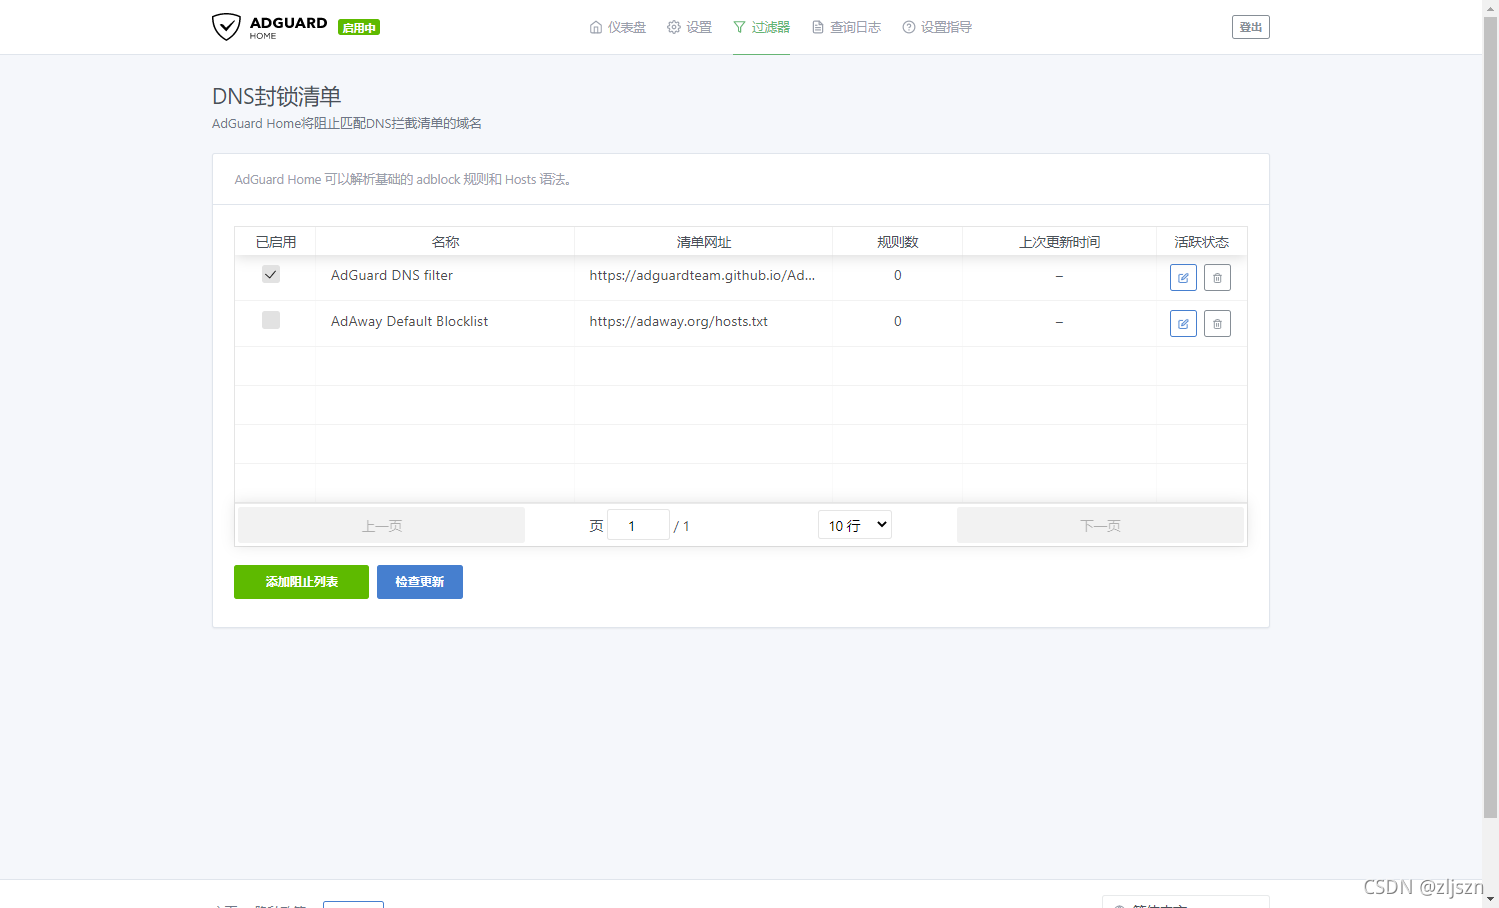The image size is (1499, 908).
Task: Click the https://adaway.org/hosts.txt URL
Action: (x=679, y=321)
